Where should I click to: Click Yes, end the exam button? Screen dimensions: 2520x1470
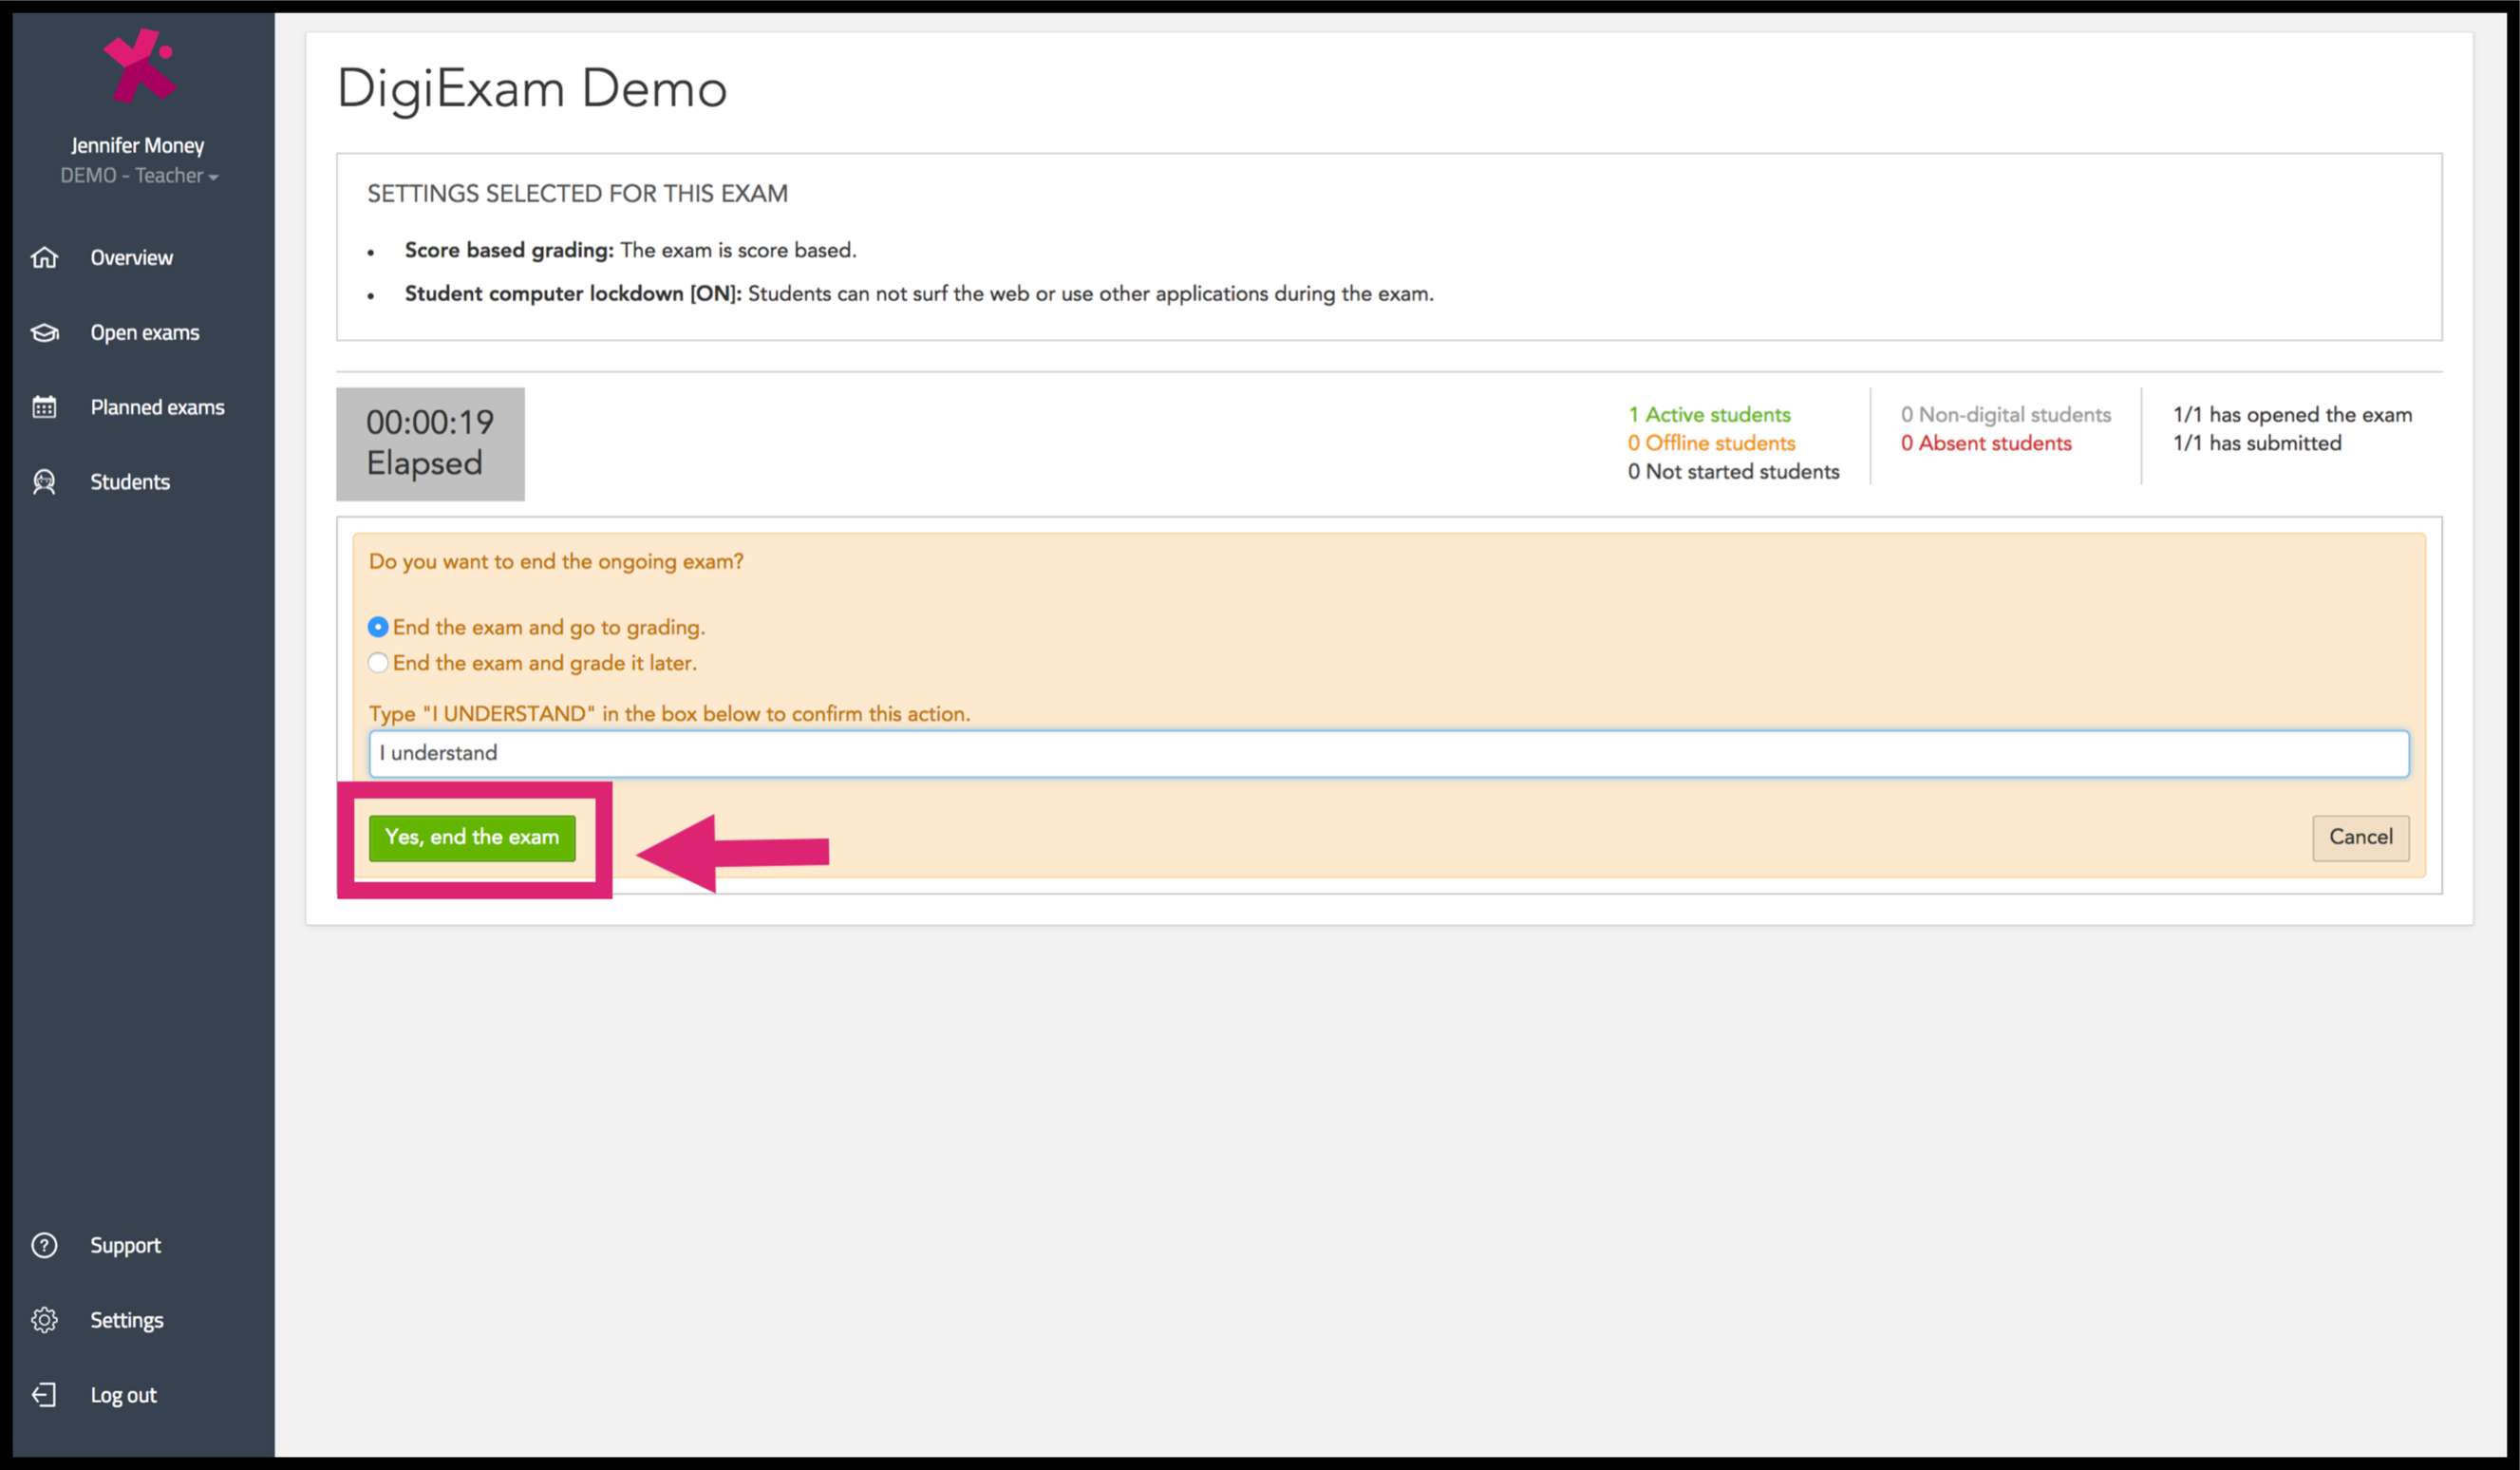tap(472, 837)
